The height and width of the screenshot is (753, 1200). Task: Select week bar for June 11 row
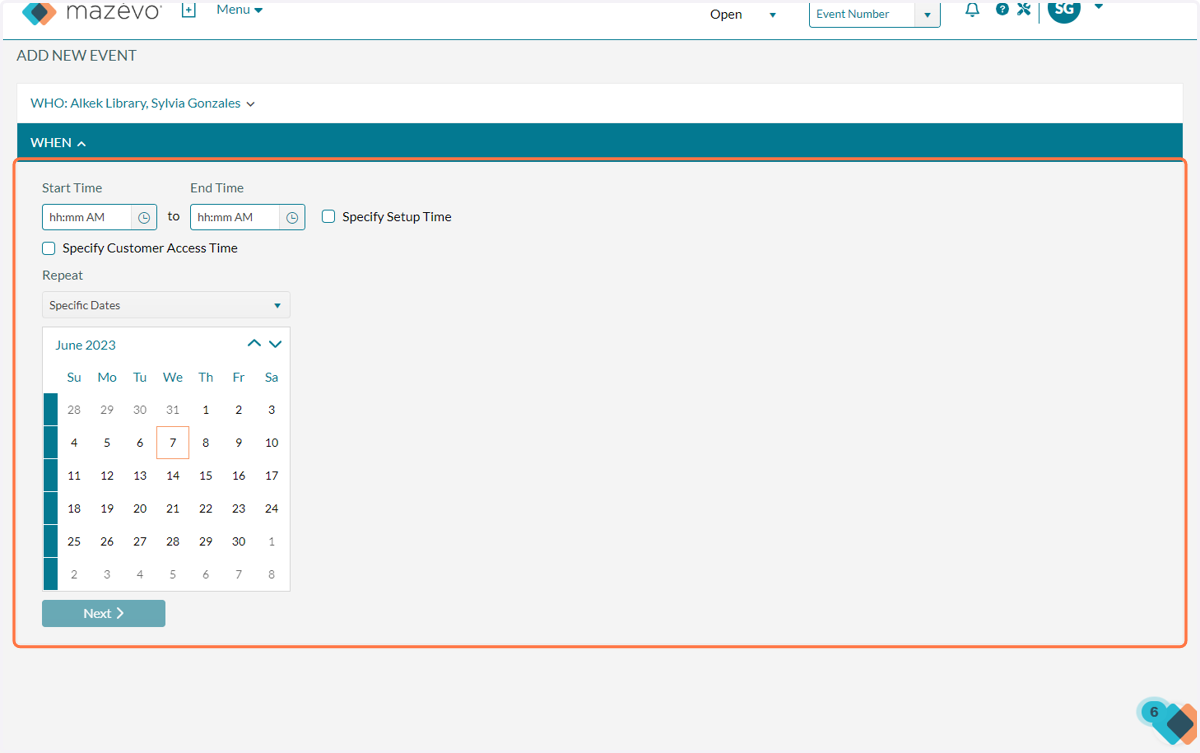click(50, 476)
